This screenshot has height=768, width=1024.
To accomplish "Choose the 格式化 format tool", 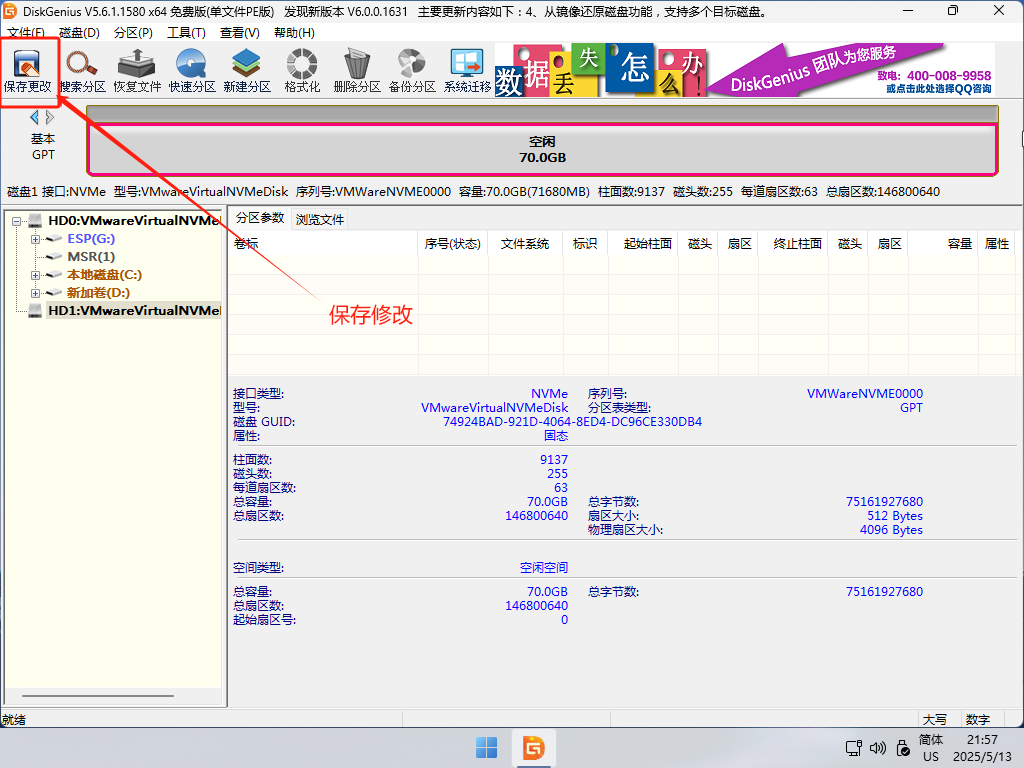I will click(x=302, y=71).
